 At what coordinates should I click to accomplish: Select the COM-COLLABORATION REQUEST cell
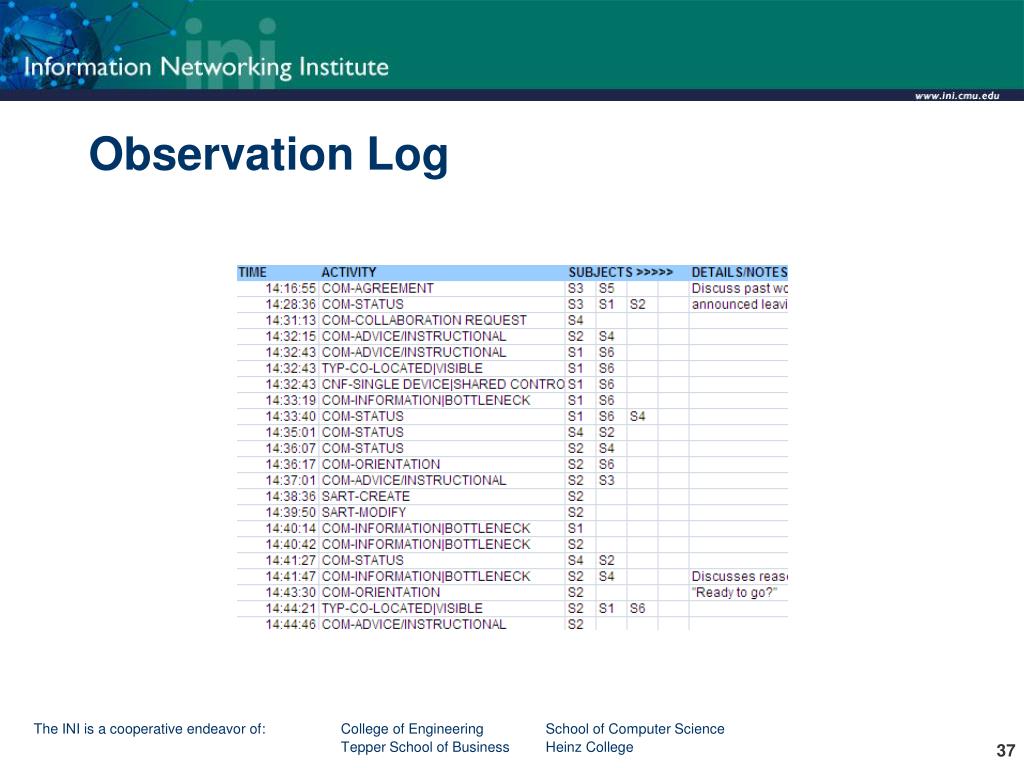[x=424, y=321]
